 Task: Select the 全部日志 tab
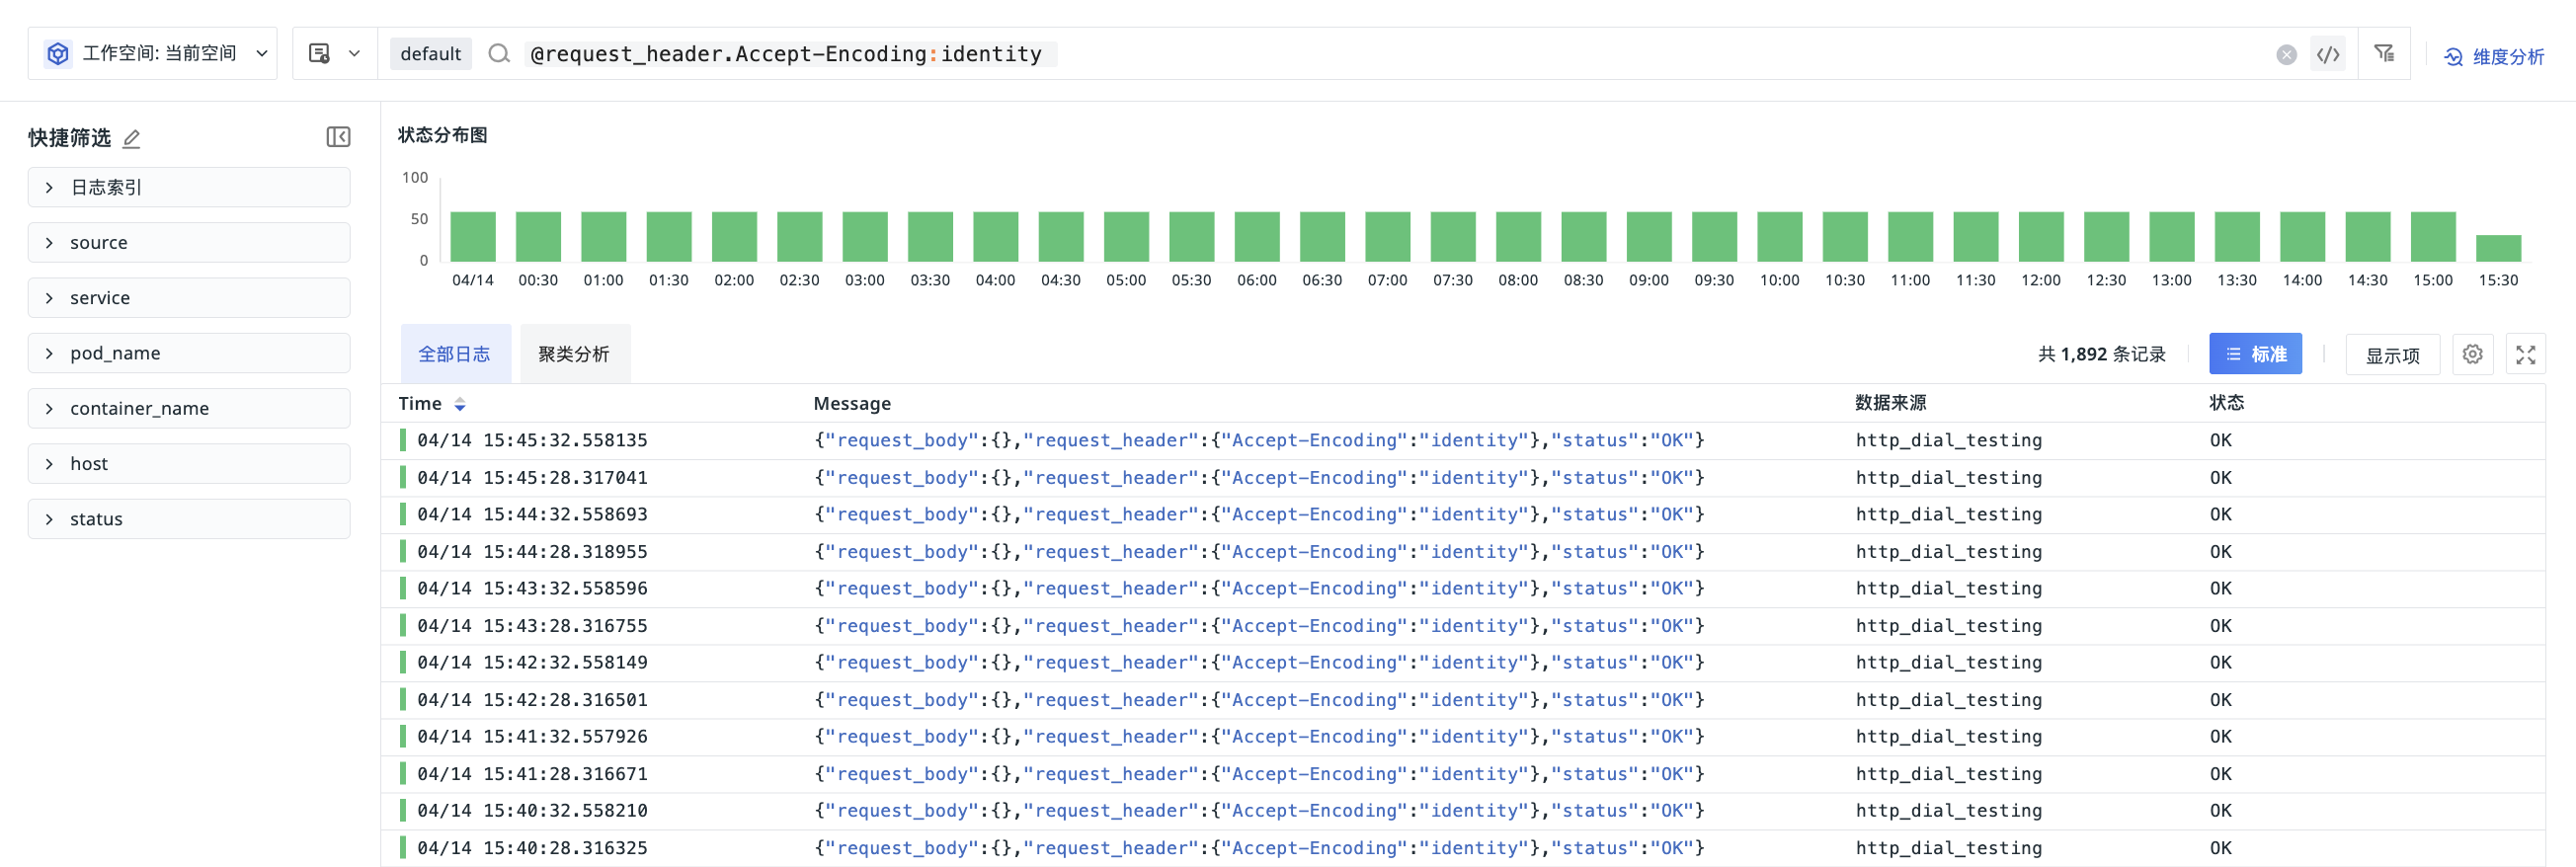click(x=454, y=354)
